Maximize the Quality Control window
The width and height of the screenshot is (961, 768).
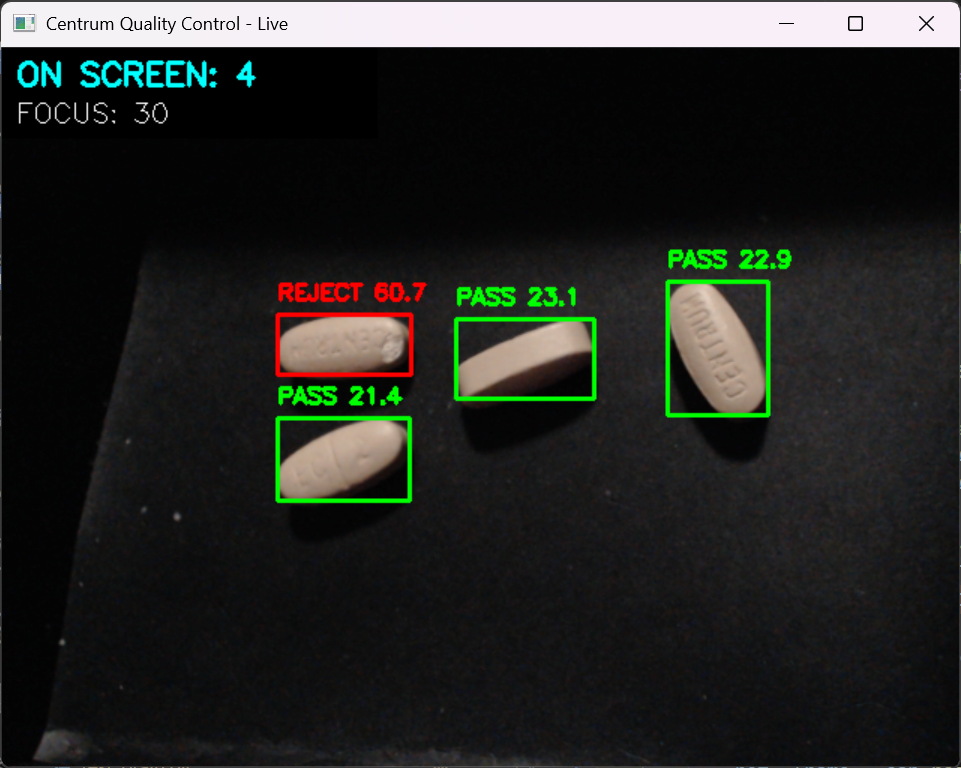(x=855, y=24)
